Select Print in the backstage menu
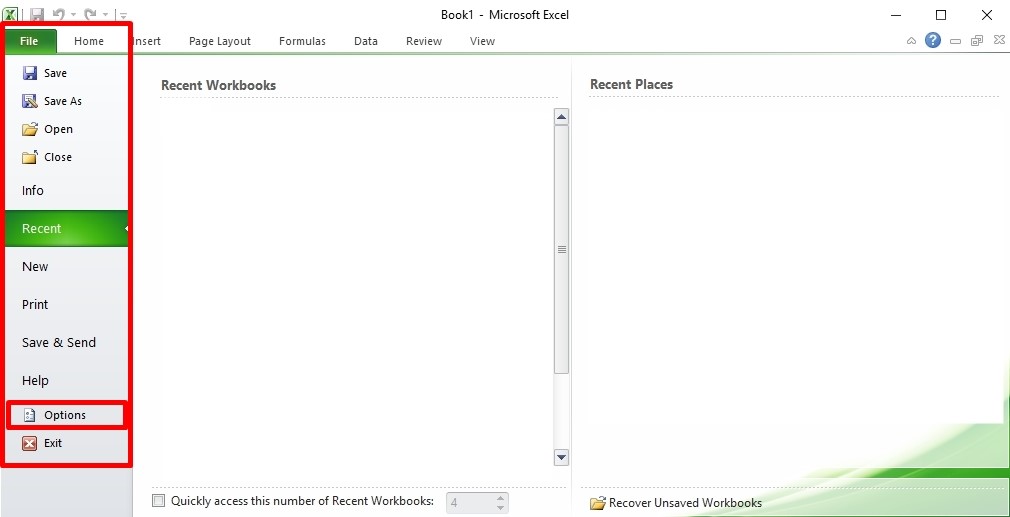This screenshot has width=1010, height=517. click(x=67, y=305)
